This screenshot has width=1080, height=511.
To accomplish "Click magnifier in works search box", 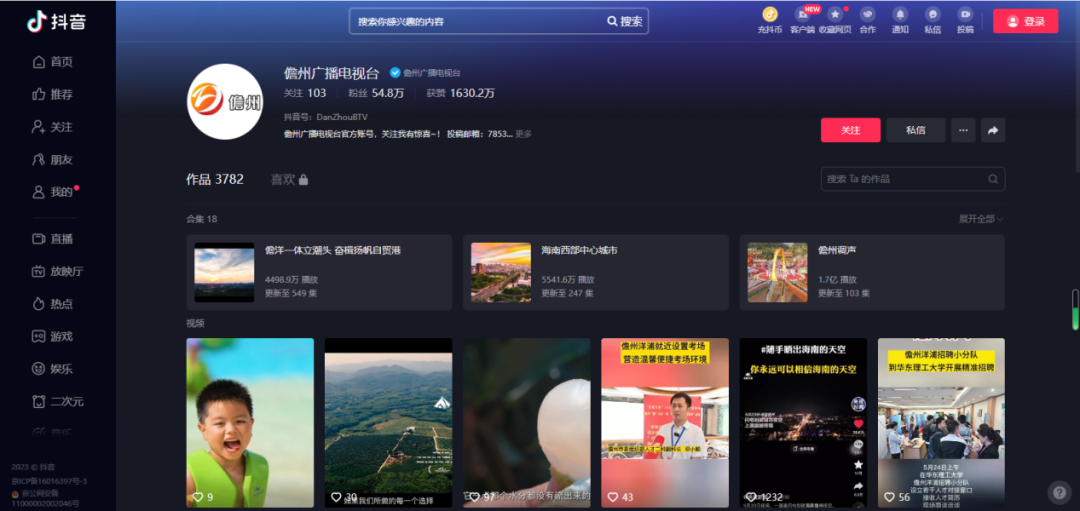I will (x=993, y=179).
